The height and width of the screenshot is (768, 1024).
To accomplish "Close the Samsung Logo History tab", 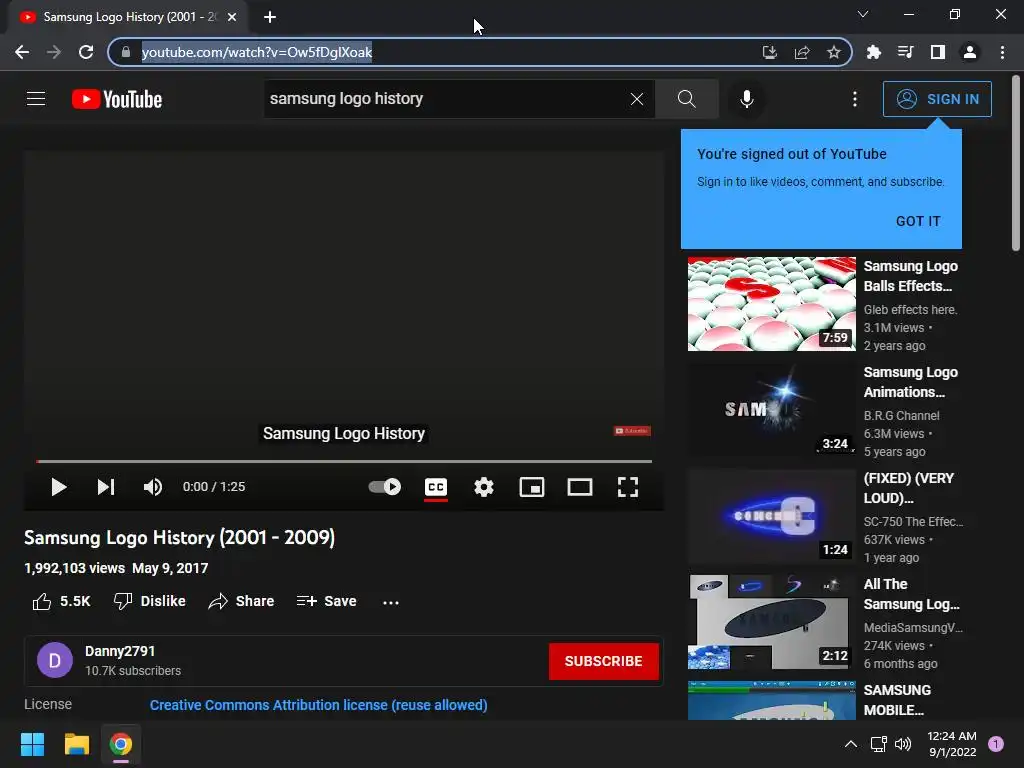I will [232, 17].
